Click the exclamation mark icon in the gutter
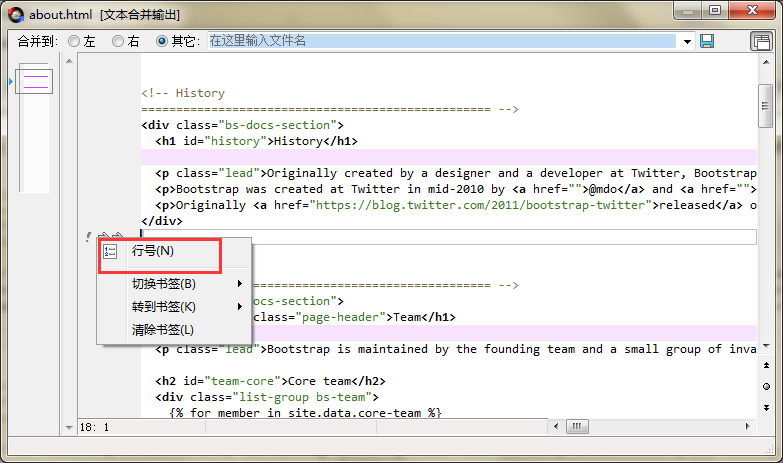783x463 pixels. point(88,236)
